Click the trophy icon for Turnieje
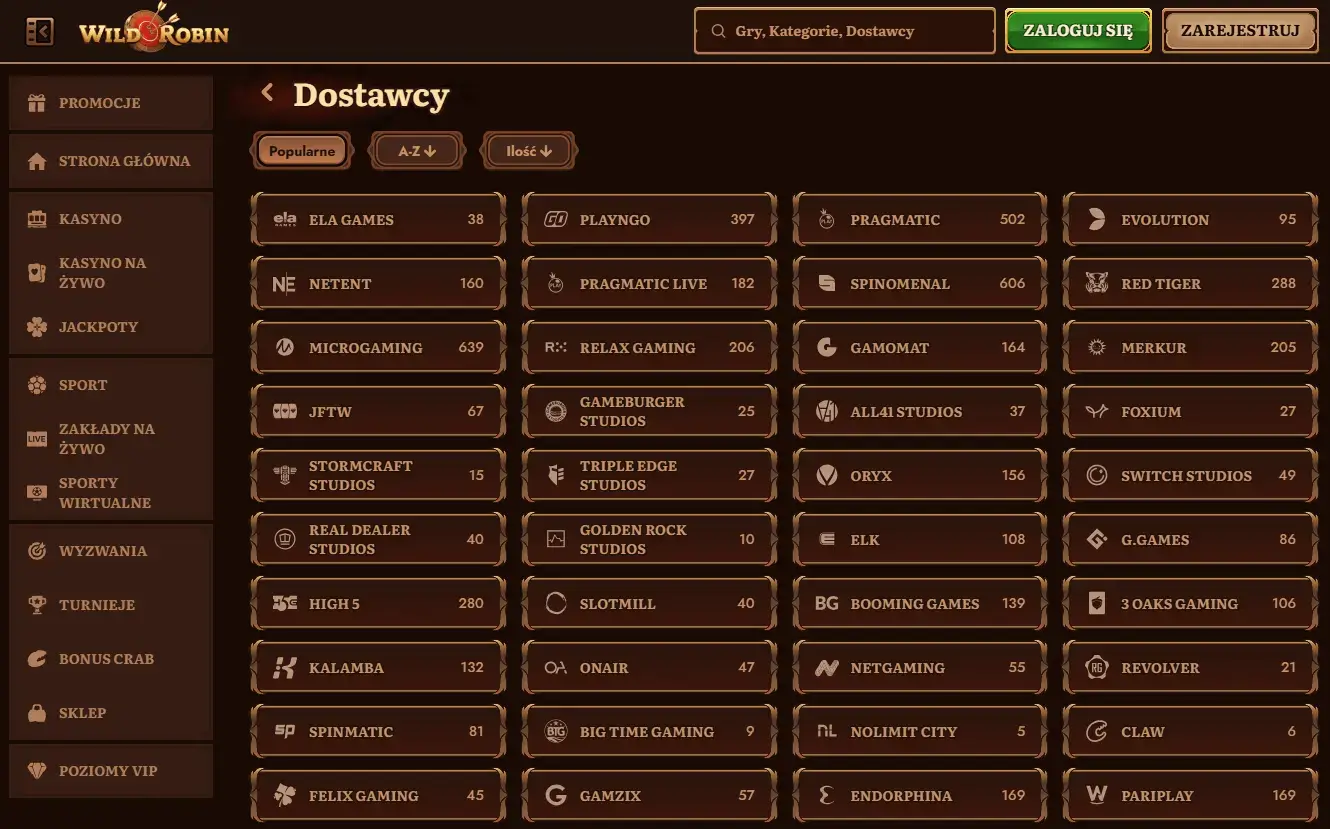The image size is (1330, 829). tap(37, 605)
